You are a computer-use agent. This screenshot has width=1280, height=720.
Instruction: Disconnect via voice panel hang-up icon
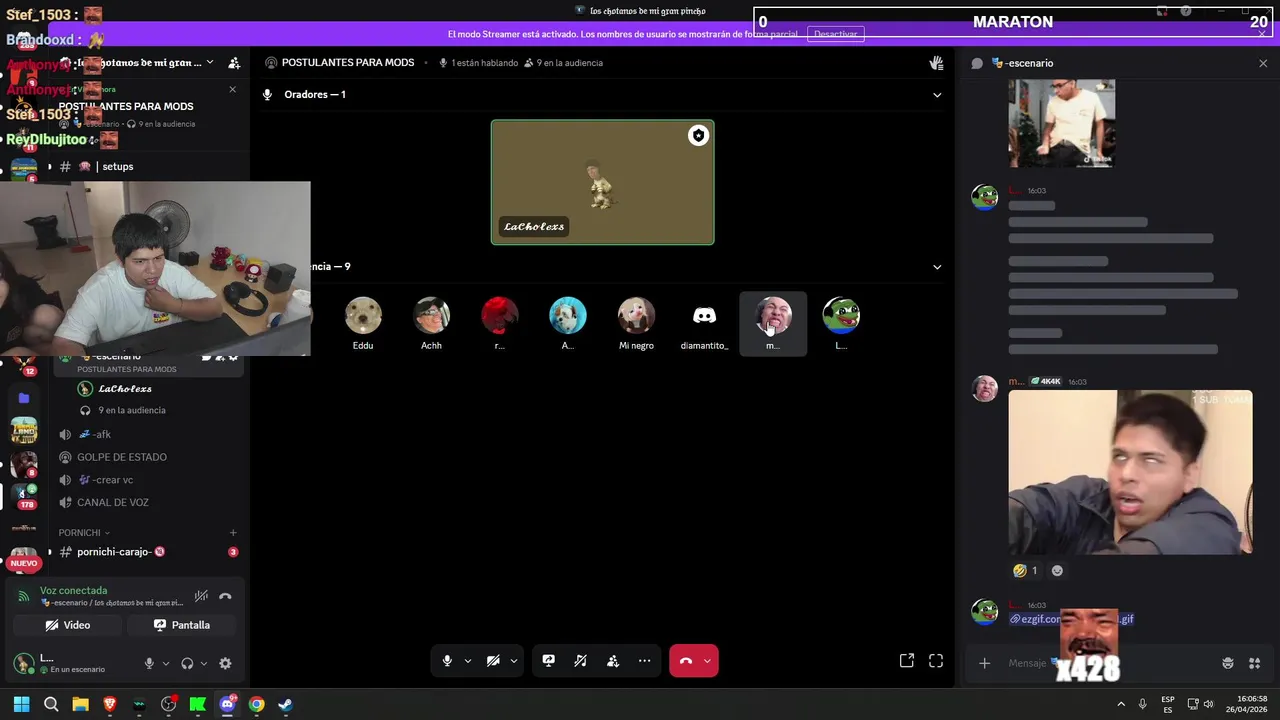coord(225,596)
